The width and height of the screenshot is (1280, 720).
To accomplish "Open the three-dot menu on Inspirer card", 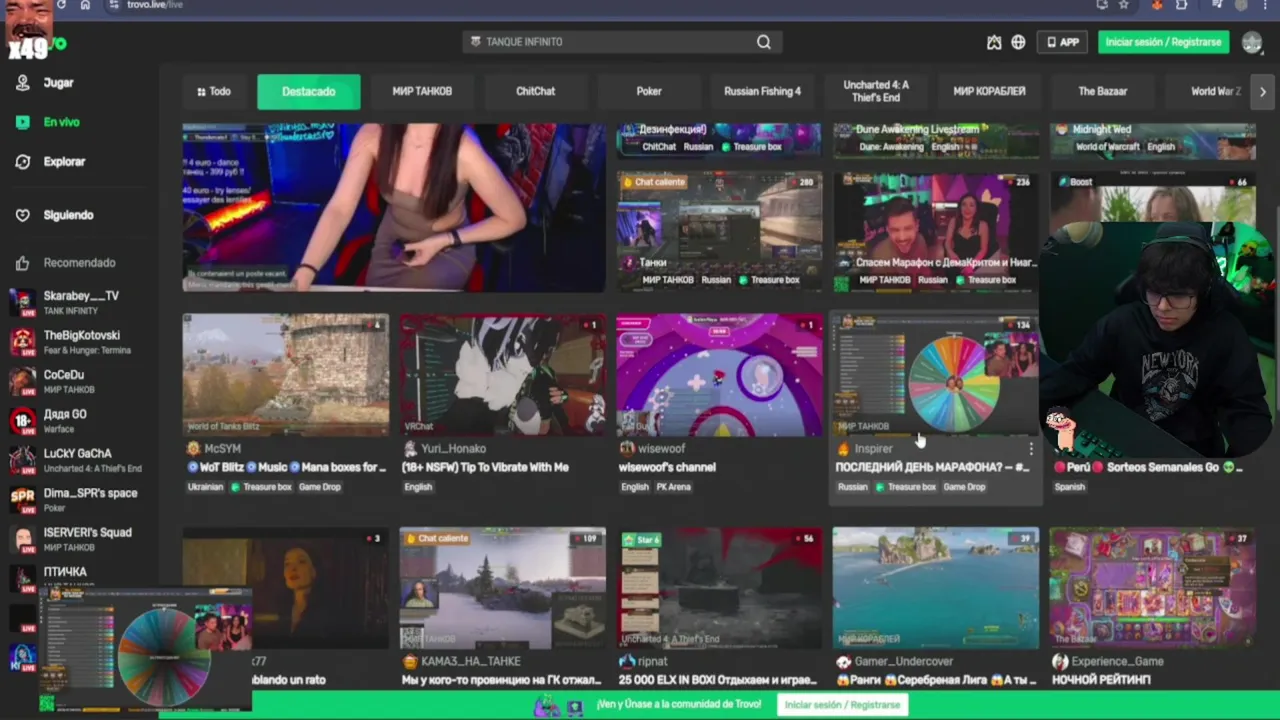I will [1030, 449].
